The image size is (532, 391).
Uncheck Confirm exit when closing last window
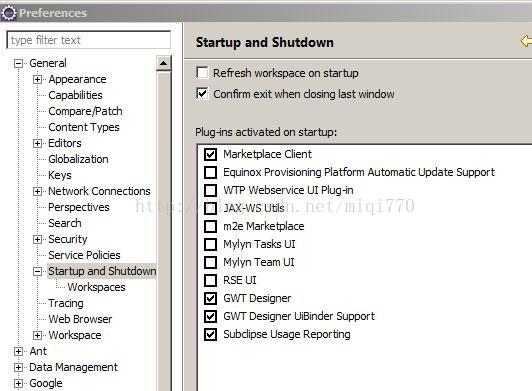click(x=202, y=93)
